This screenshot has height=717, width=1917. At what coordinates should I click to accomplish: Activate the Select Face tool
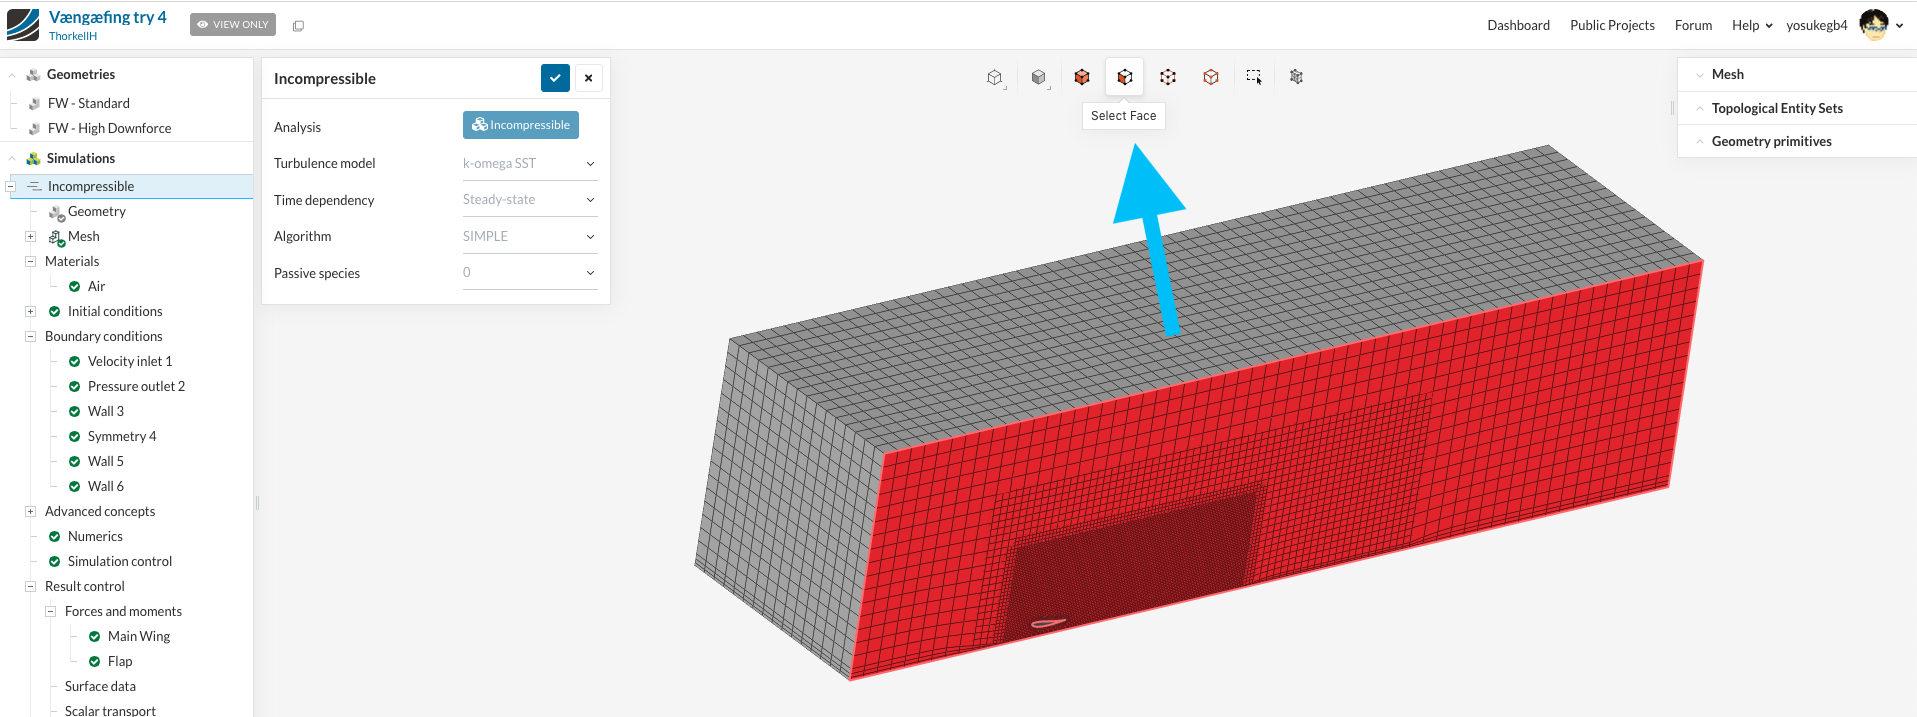pyautogui.click(x=1125, y=77)
